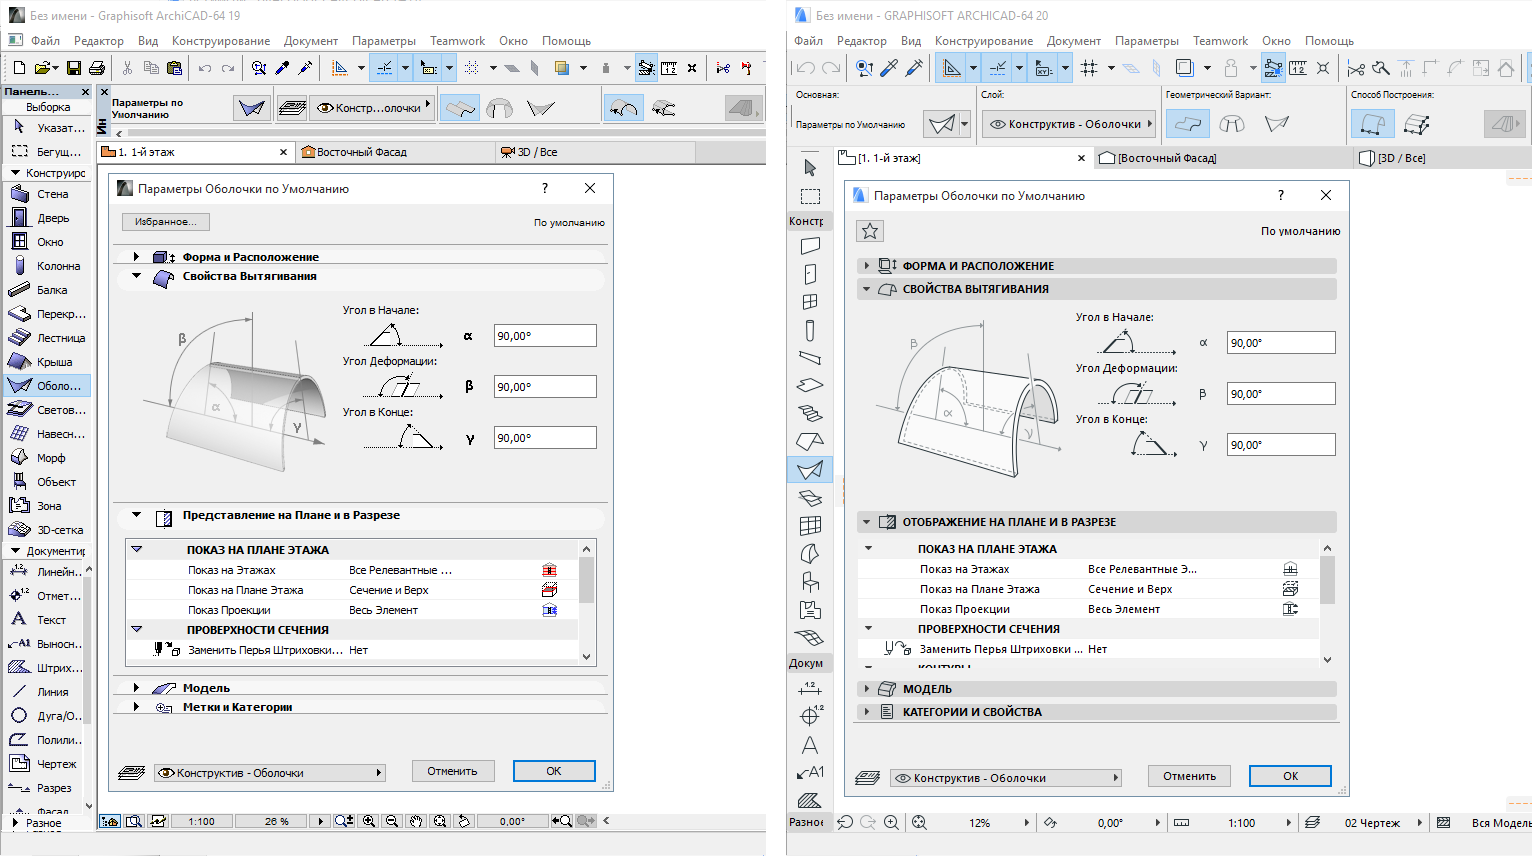Click the syringe inject-parameters icon in ArchiCAD 20 toolbar

point(914,68)
